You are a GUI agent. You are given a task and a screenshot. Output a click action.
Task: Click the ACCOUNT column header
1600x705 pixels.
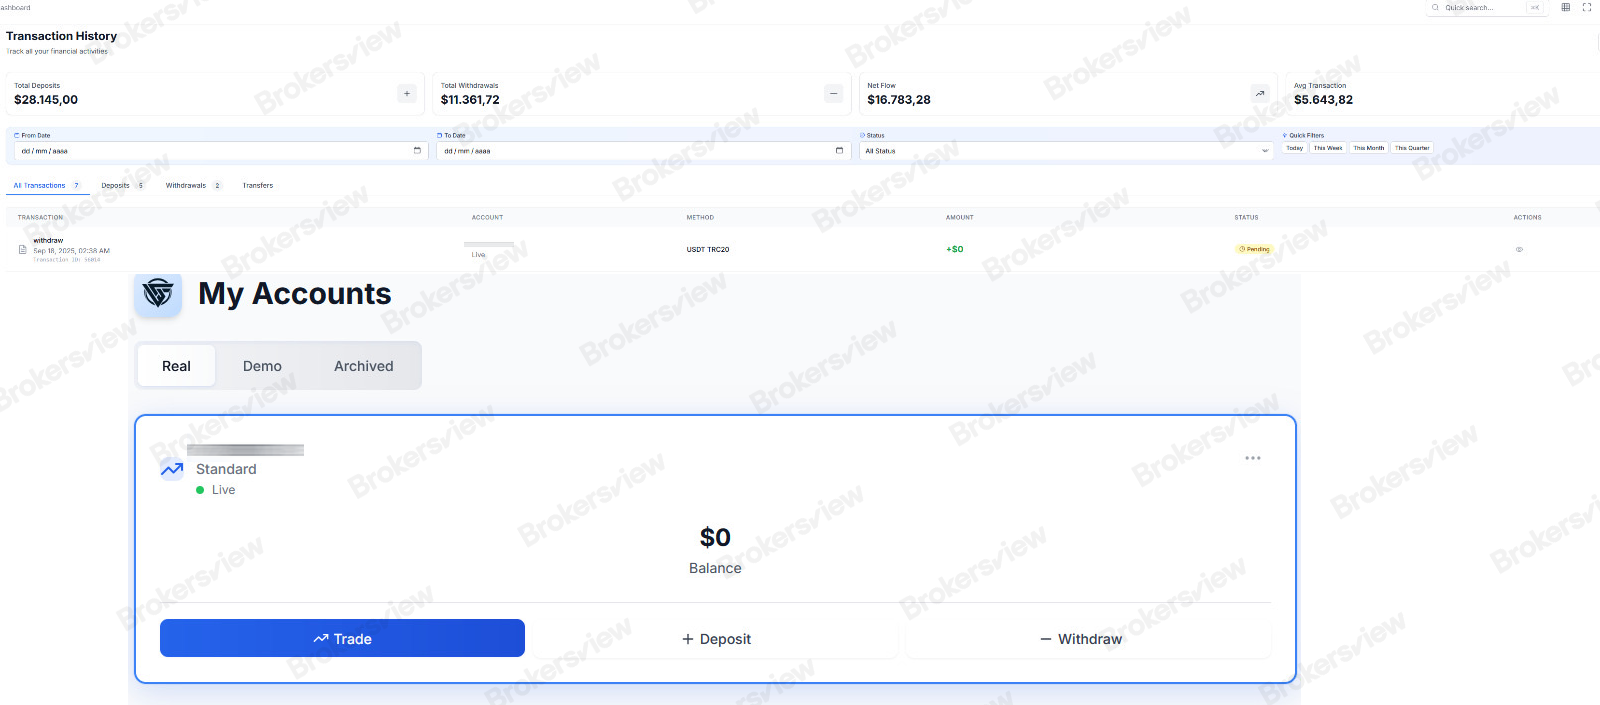(488, 217)
